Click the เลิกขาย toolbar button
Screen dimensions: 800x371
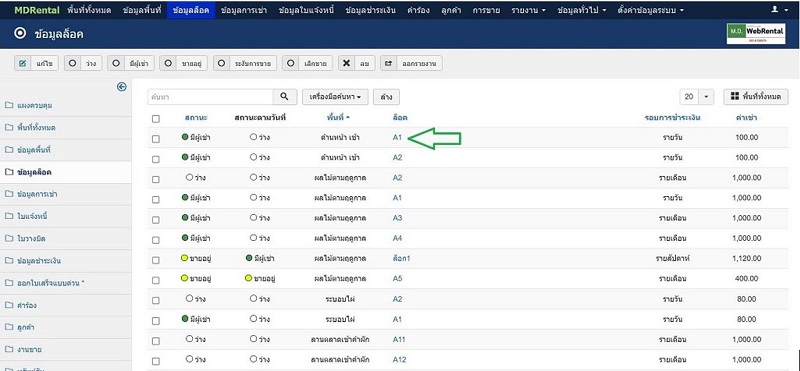(x=307, y=63)
